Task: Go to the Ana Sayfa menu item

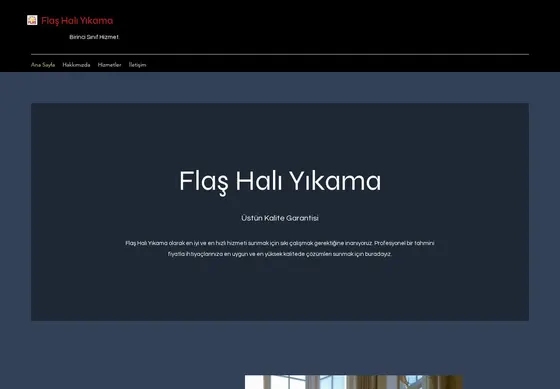Action: [x=43, y=65]
